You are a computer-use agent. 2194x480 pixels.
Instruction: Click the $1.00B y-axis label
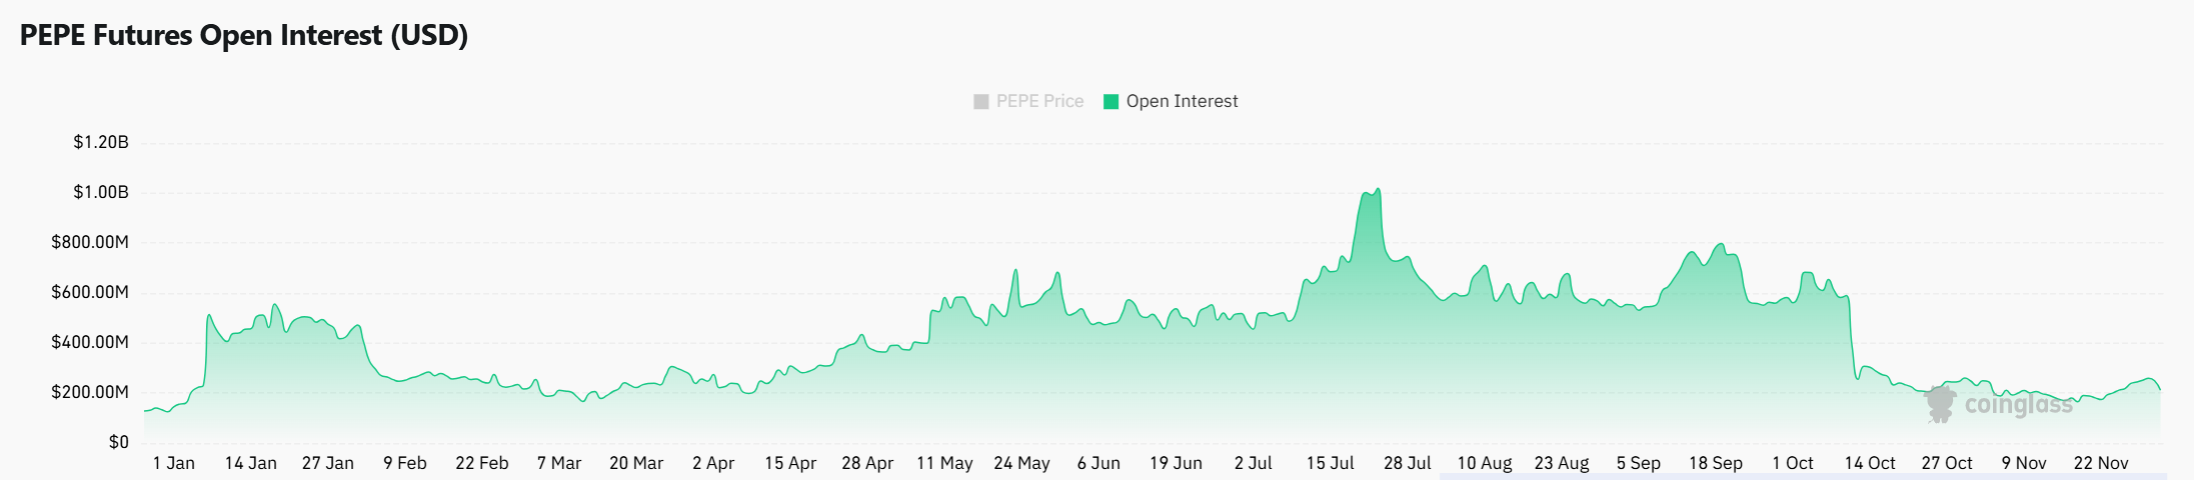101,192
